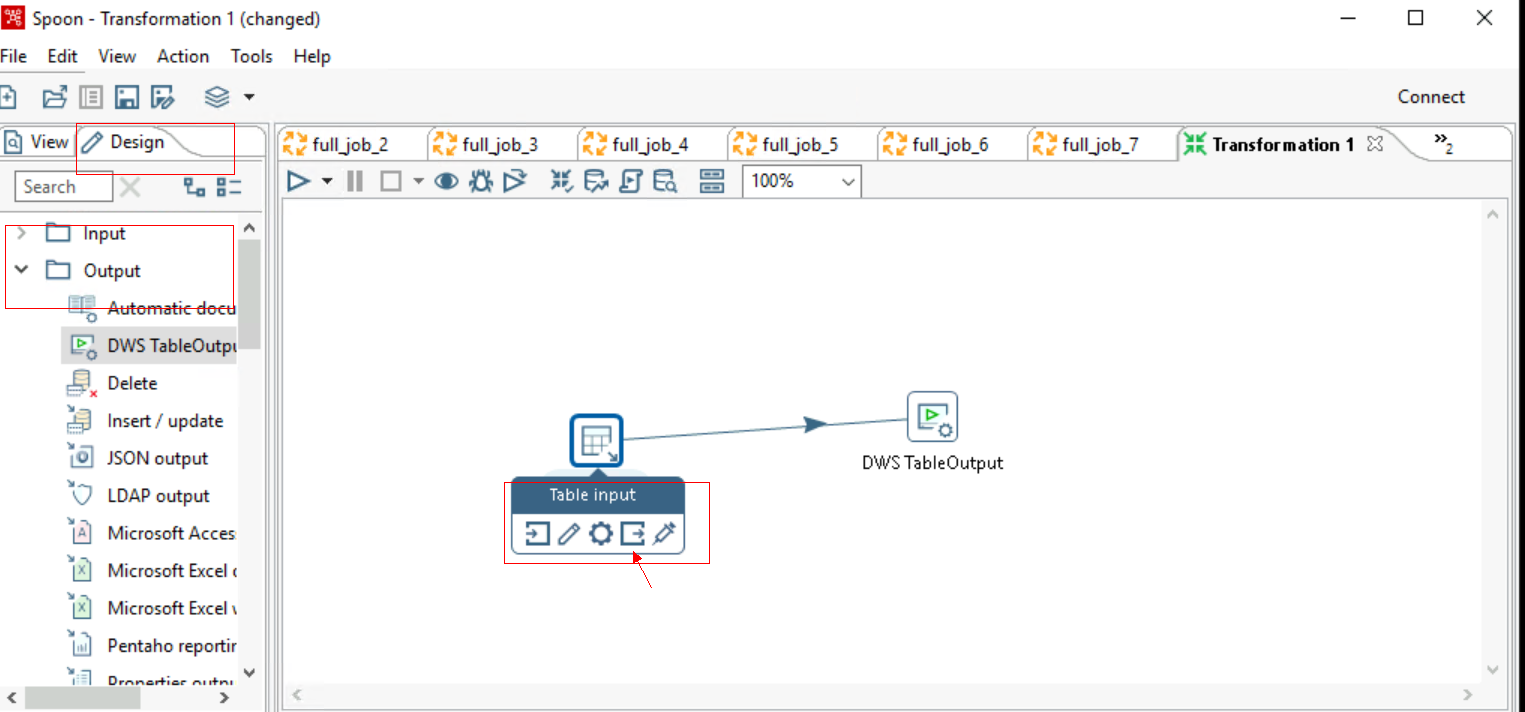Select the Microsoft Access output step
The width and height of the screenshot is (1525, 712).
point(150,533)
